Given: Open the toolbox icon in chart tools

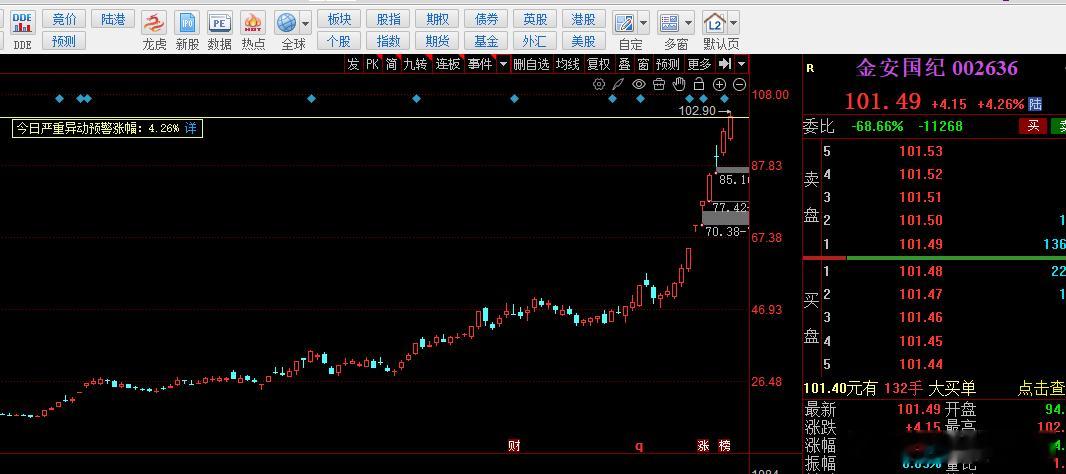Looking at the screenshot, I should (658, 84).
